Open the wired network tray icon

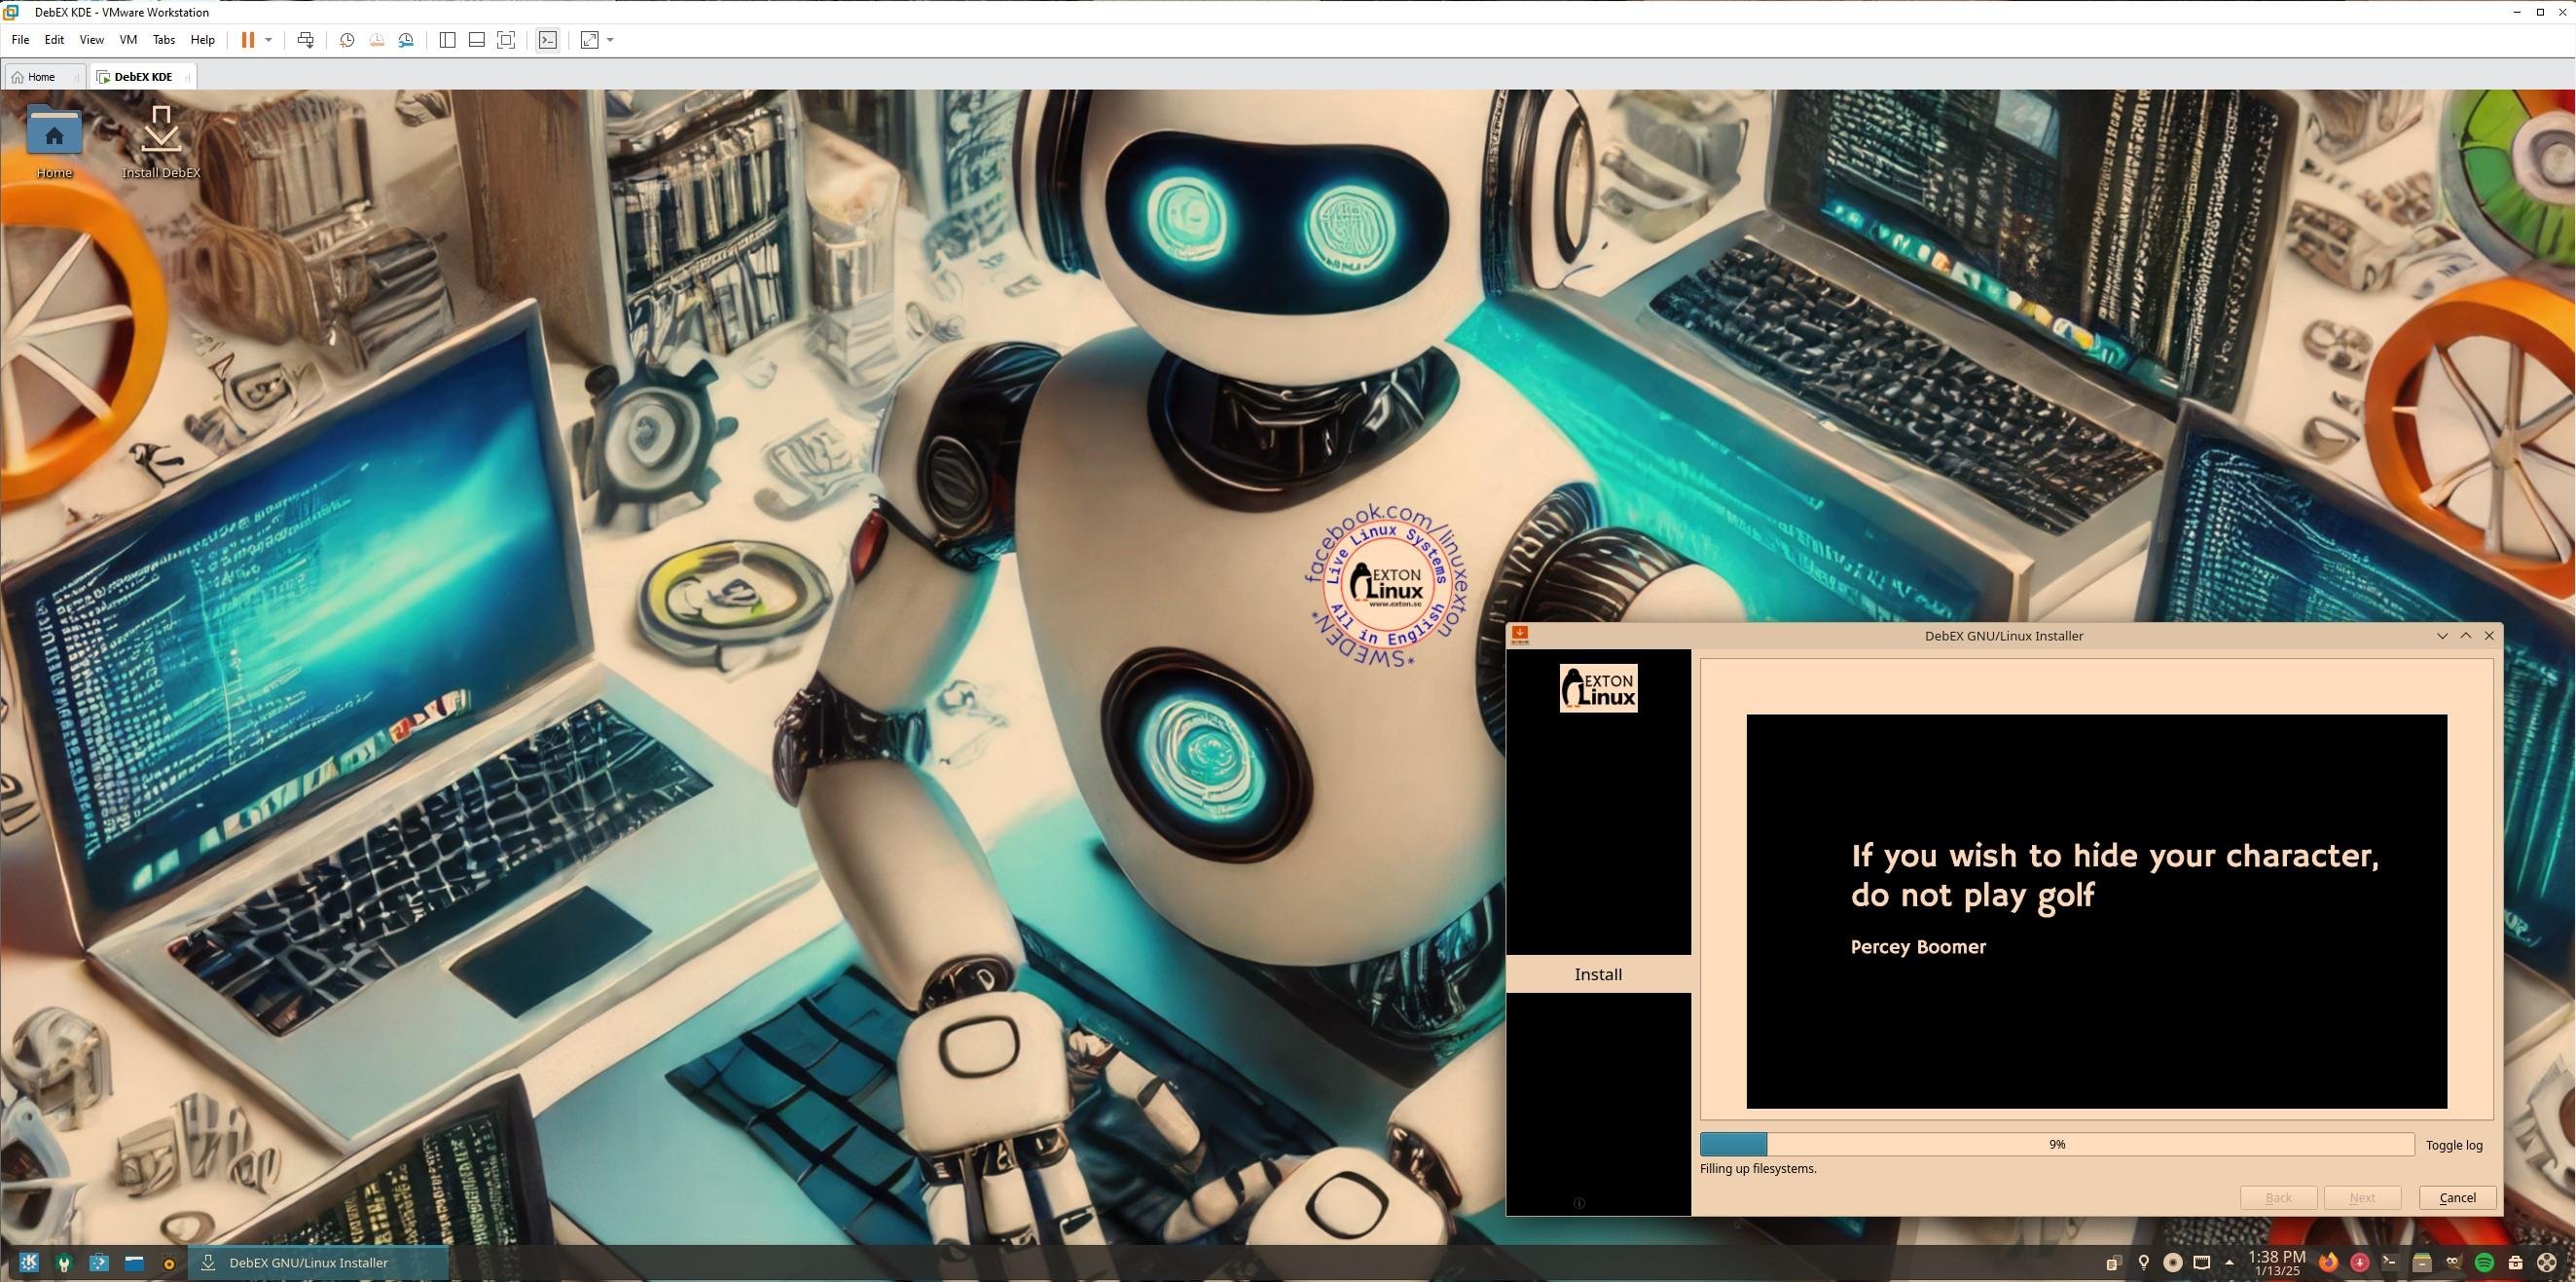(2201, 1263)
